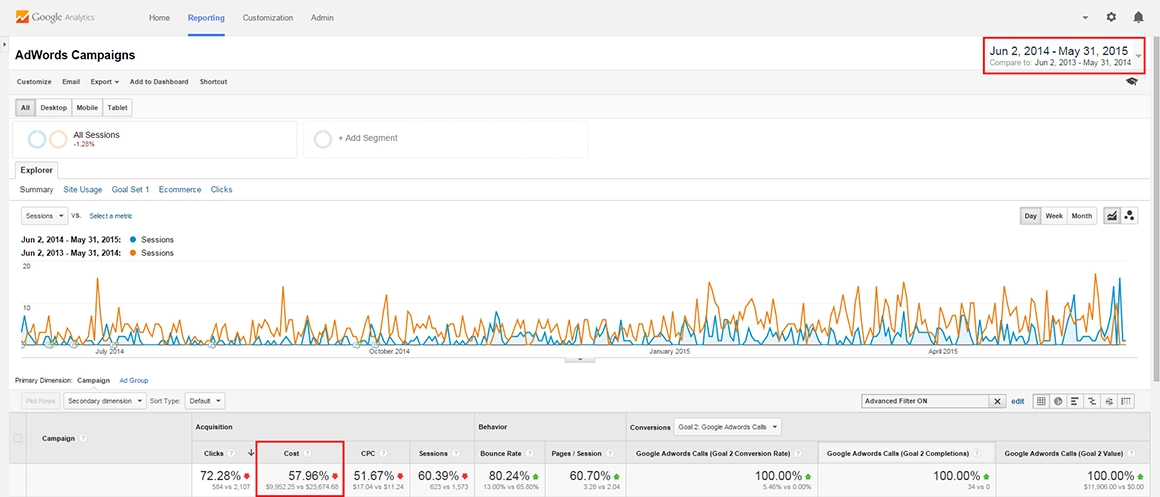Open the graduation cap help icon
The width and height of the screenshot is (1160, 497).
coord(1132,82)
